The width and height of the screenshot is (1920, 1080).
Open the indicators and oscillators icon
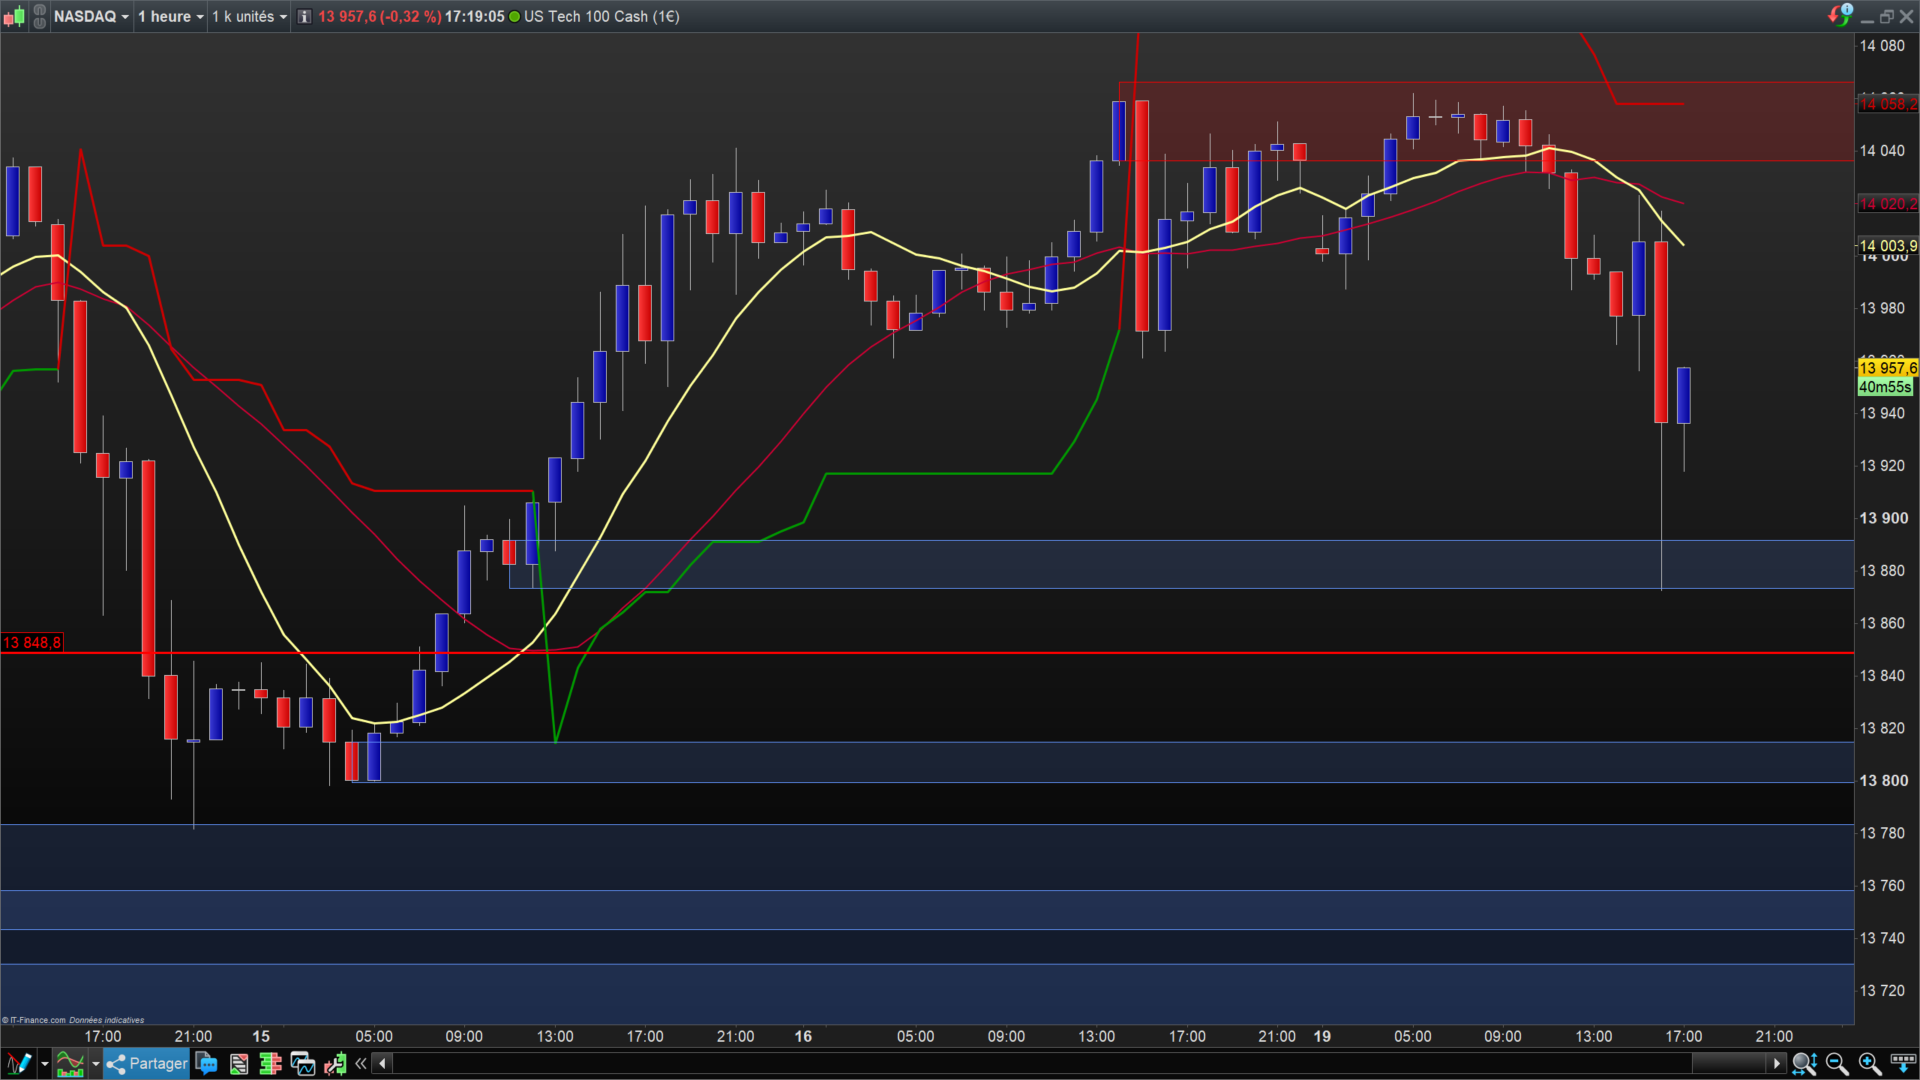tap(70, 1064)
